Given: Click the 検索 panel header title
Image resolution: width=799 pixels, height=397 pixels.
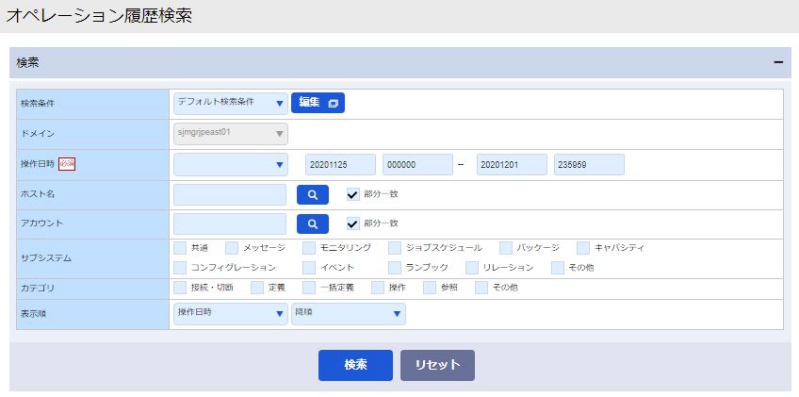Looking at the screenshot, I should point(28,63).
